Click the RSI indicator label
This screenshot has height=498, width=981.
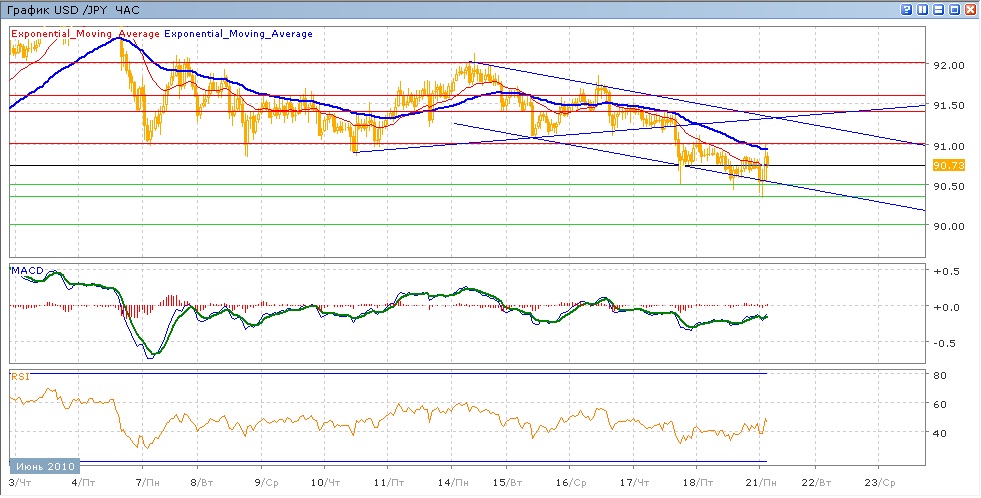(19, 377)
